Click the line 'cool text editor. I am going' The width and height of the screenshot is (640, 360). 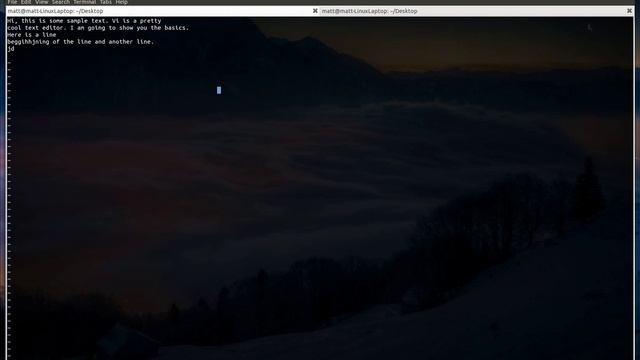(98, 28)
